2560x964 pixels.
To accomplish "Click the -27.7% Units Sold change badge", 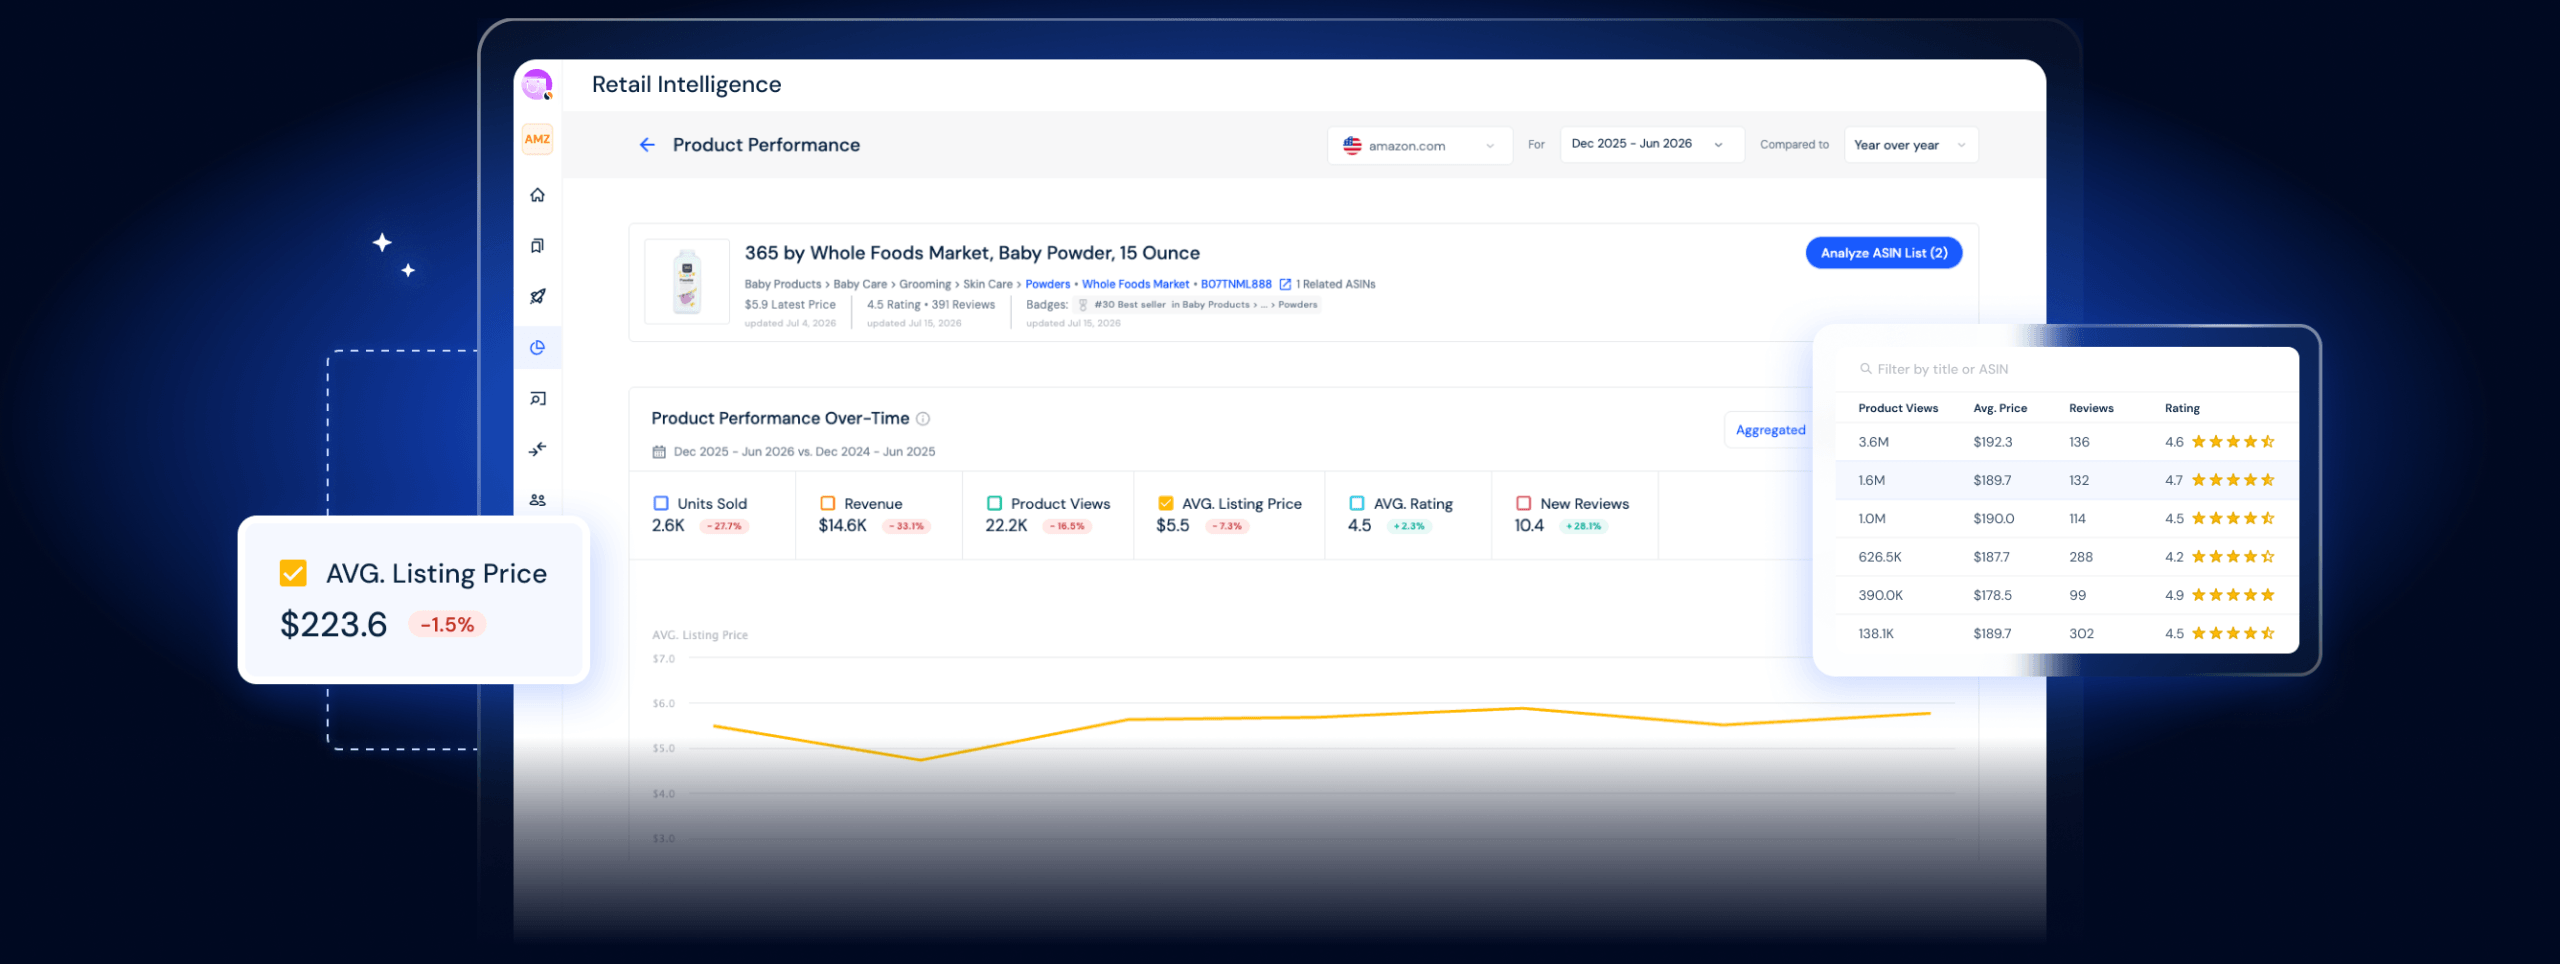I will (725, 526).
